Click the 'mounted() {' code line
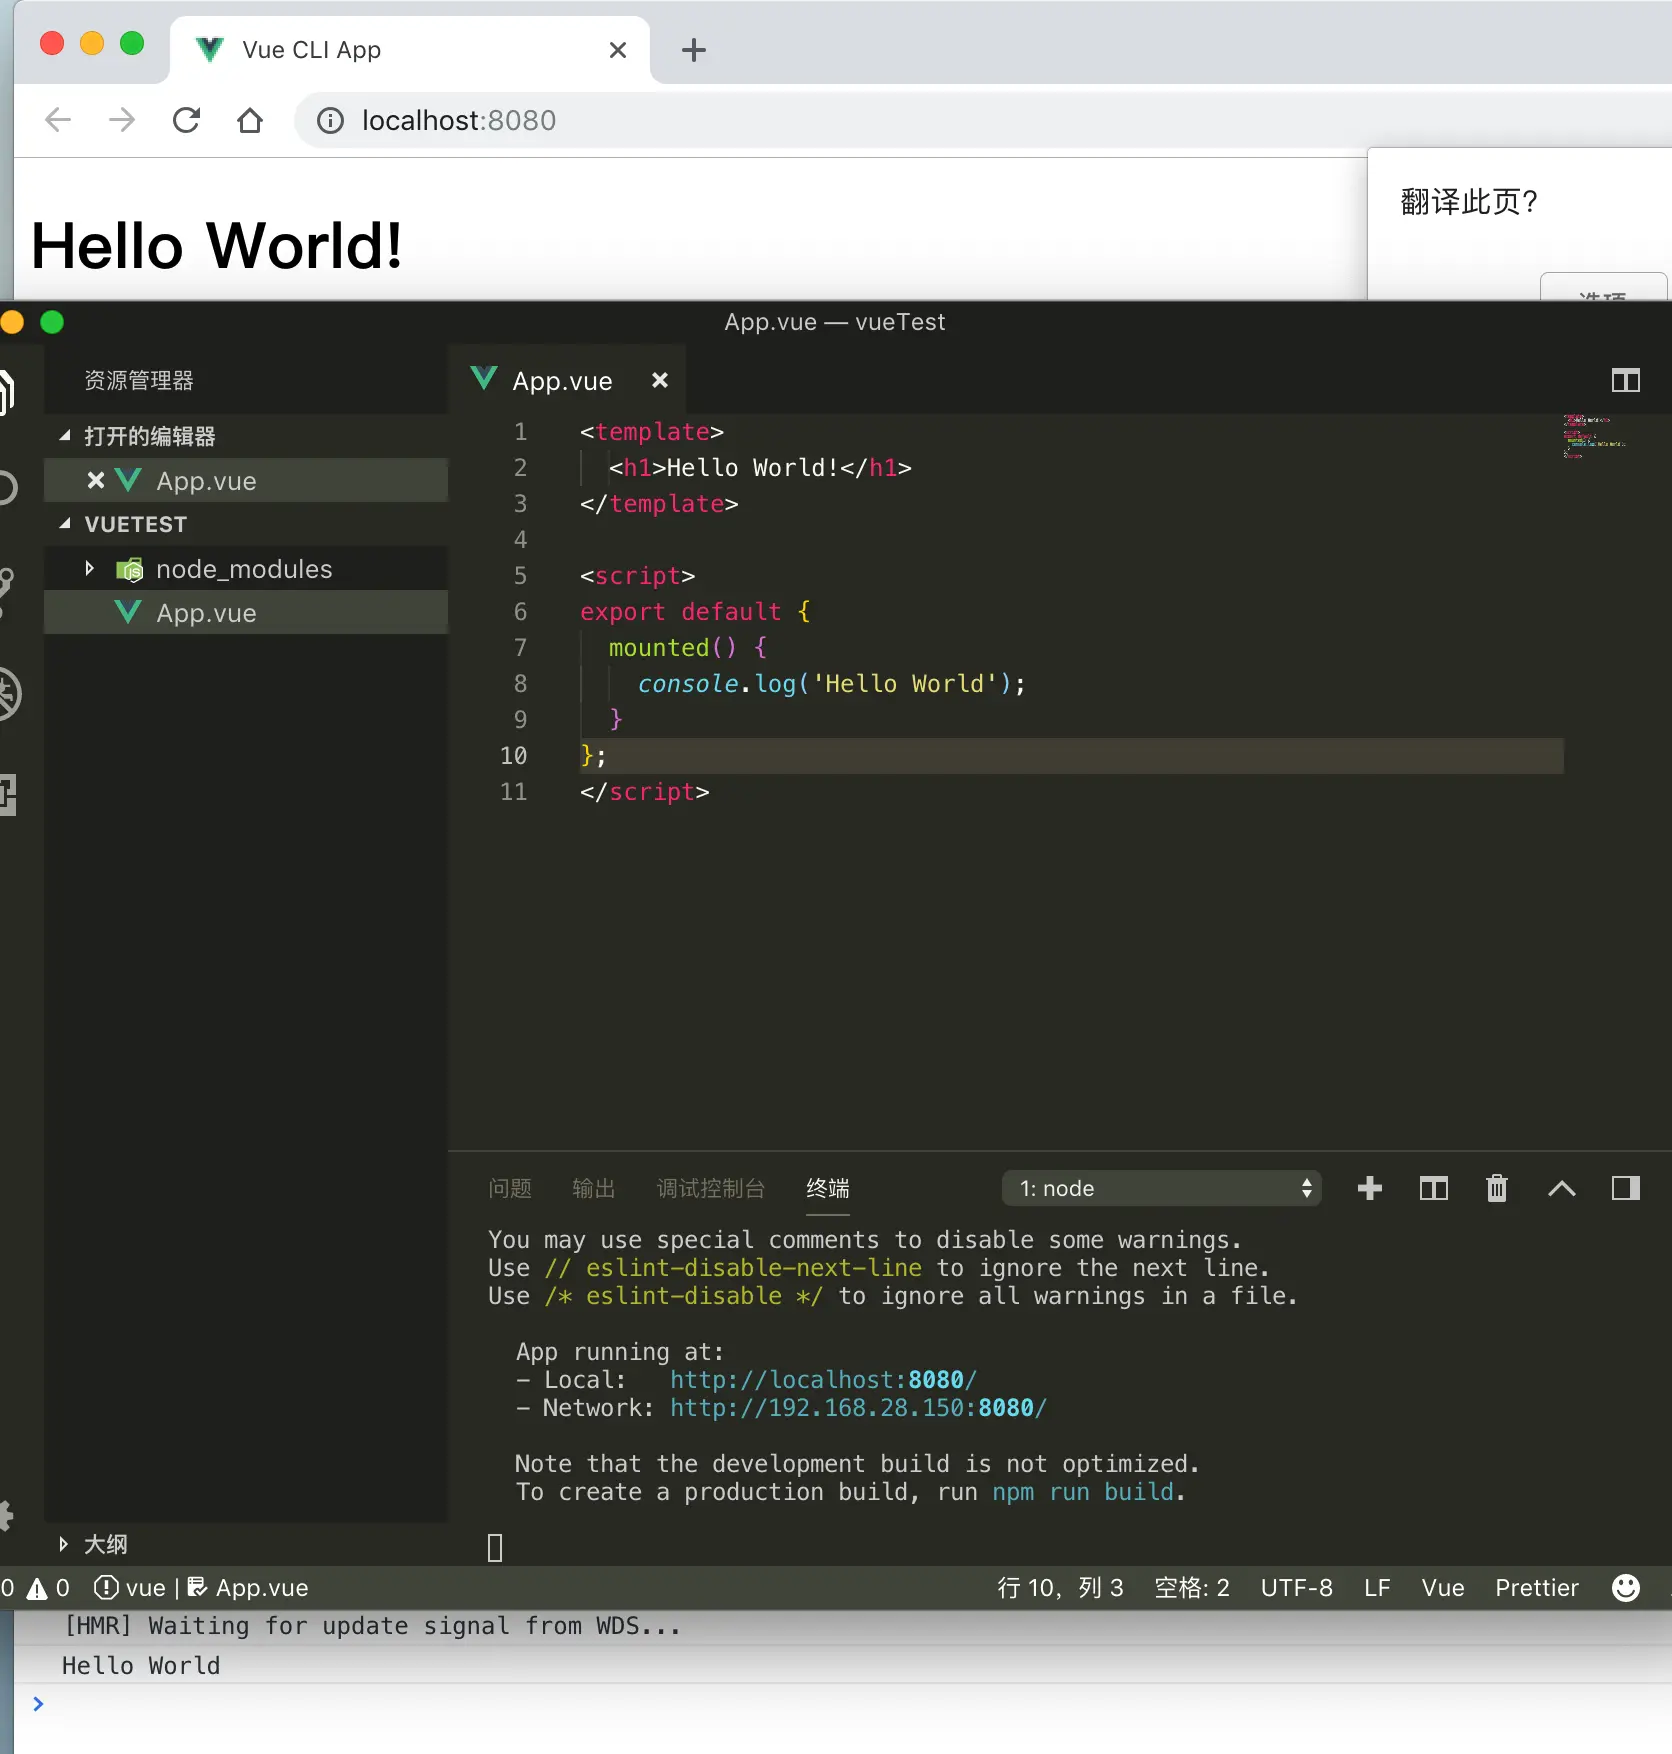Image resolution: width=1672 pixels, height=1754 pixels. coord(688,648)
